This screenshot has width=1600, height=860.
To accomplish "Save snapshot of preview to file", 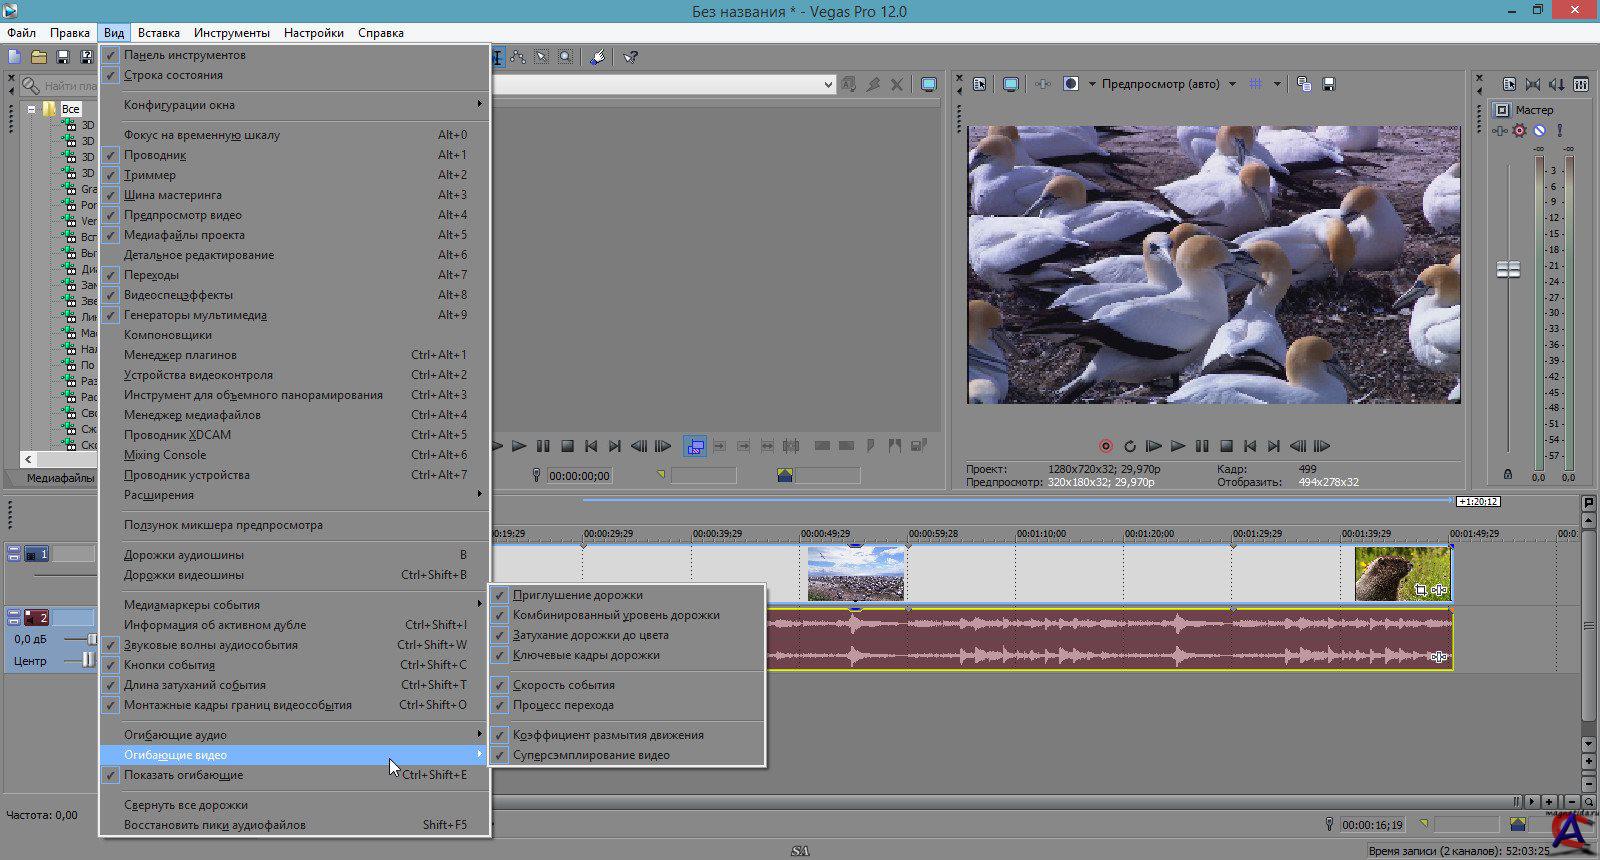I will pos(1328,84).
